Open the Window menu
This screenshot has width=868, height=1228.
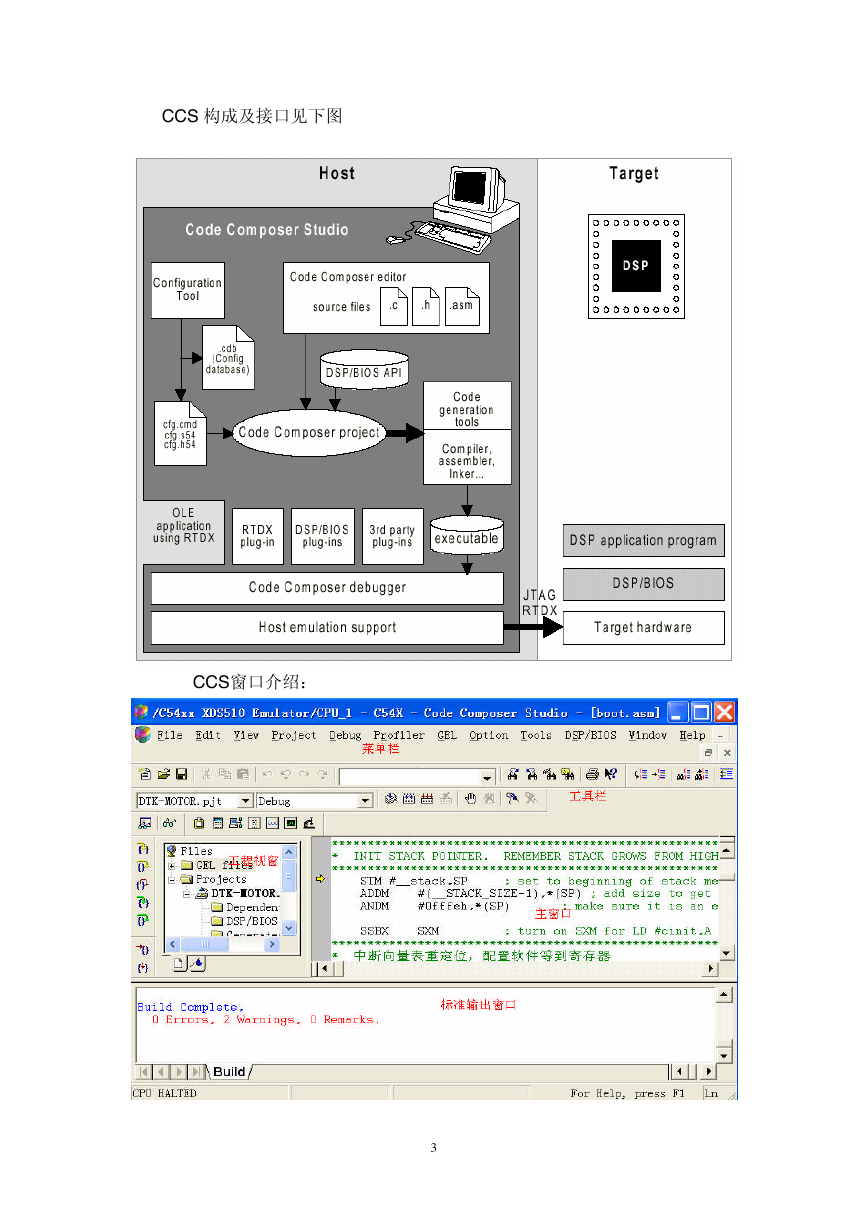pyautogui.click(x=648, y=735)
